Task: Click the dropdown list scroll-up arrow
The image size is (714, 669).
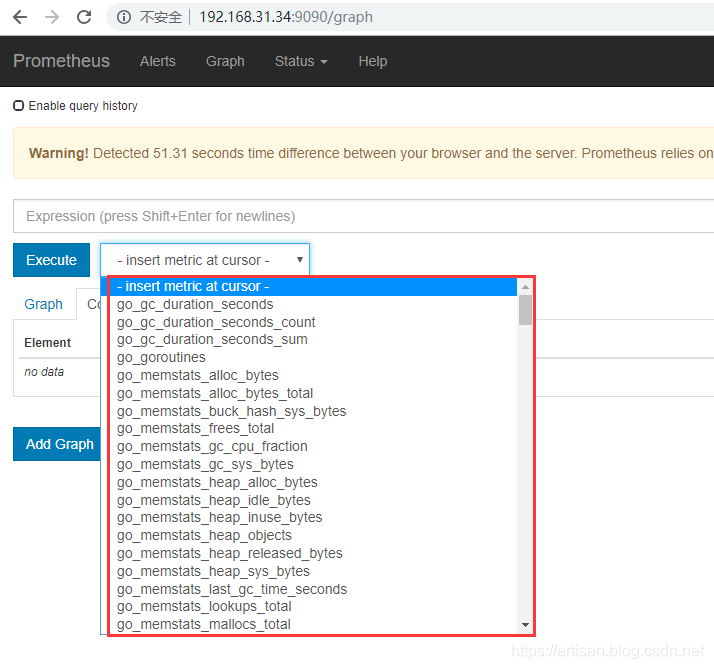Action: point(526,287)
